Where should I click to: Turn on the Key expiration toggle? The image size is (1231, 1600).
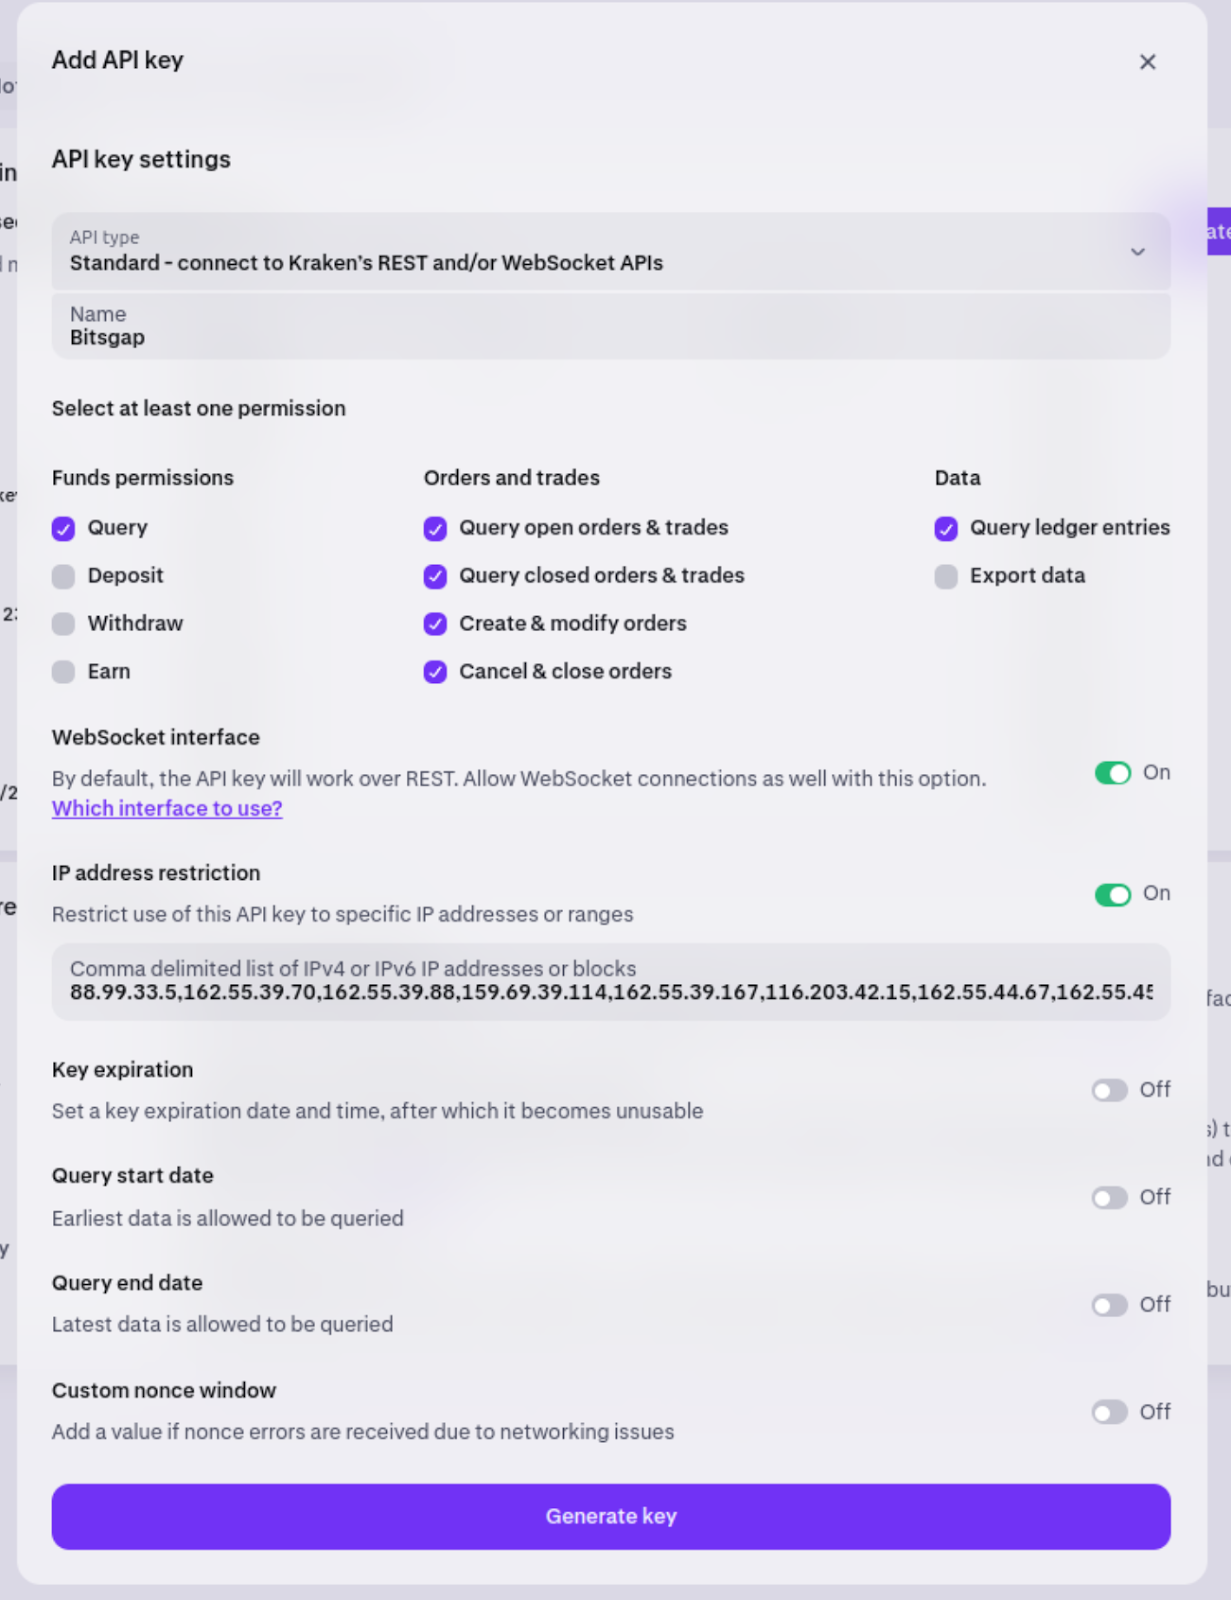(x=1110, y=1090)
